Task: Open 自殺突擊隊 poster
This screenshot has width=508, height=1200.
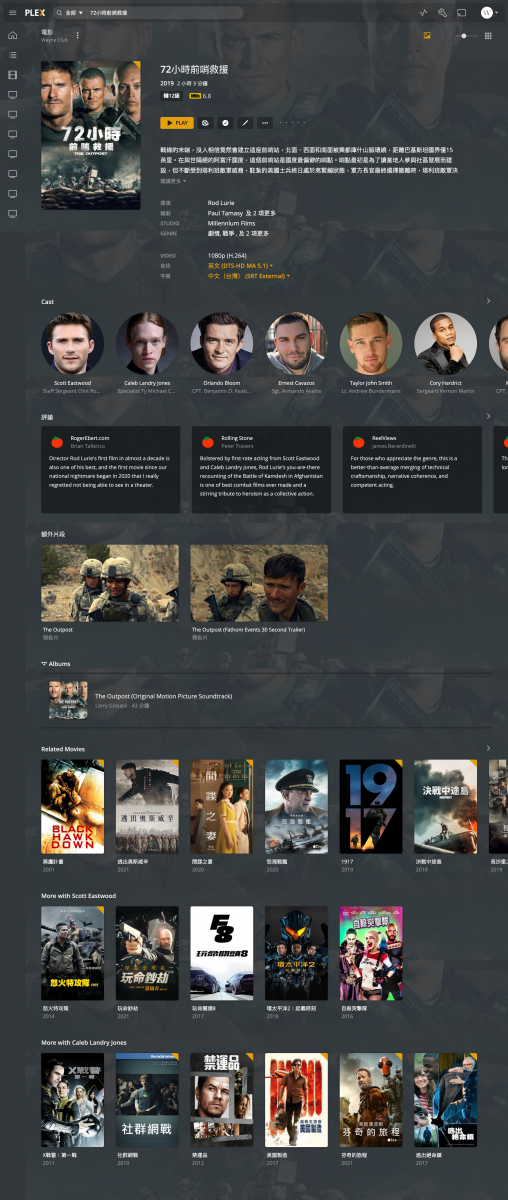Action: (x=371, y=953)
